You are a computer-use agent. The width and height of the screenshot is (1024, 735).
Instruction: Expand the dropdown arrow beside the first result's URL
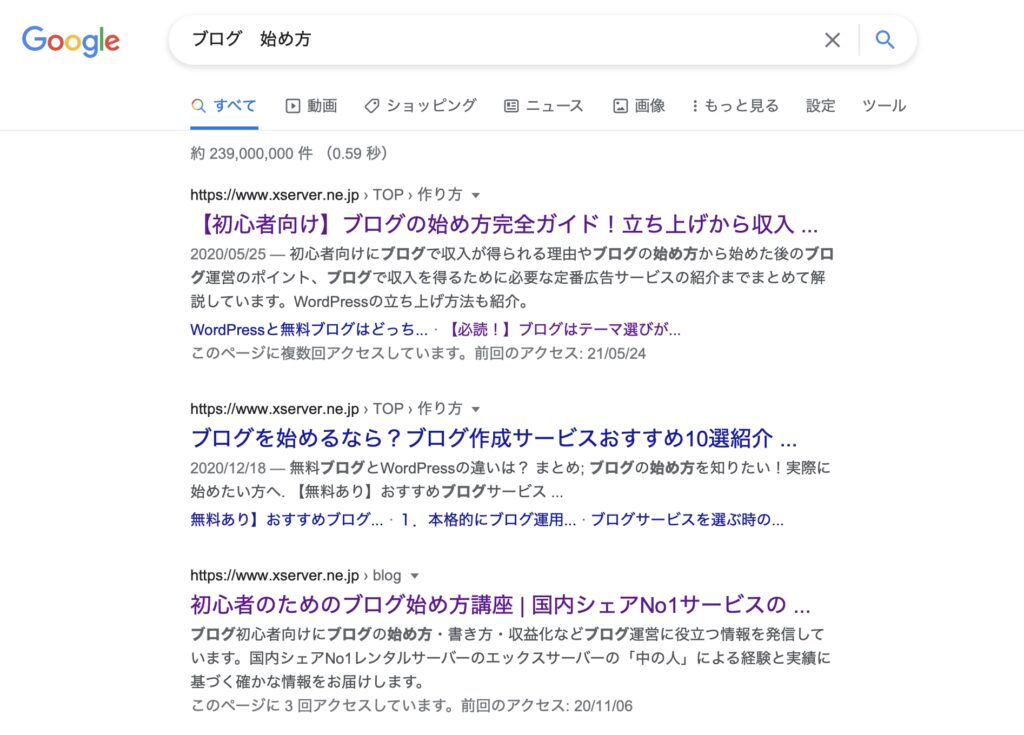click(x=476, y=195)
